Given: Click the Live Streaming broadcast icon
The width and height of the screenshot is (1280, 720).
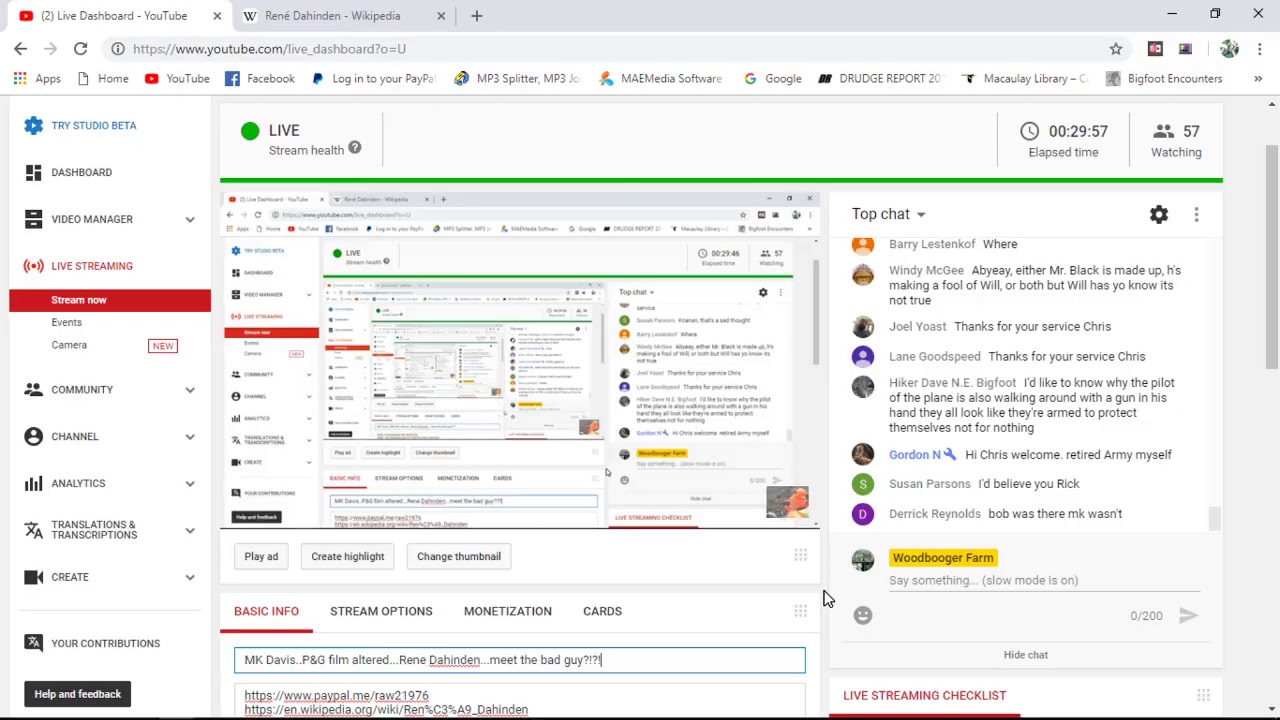Looking at the screenshot, I should tap(34, 266).
